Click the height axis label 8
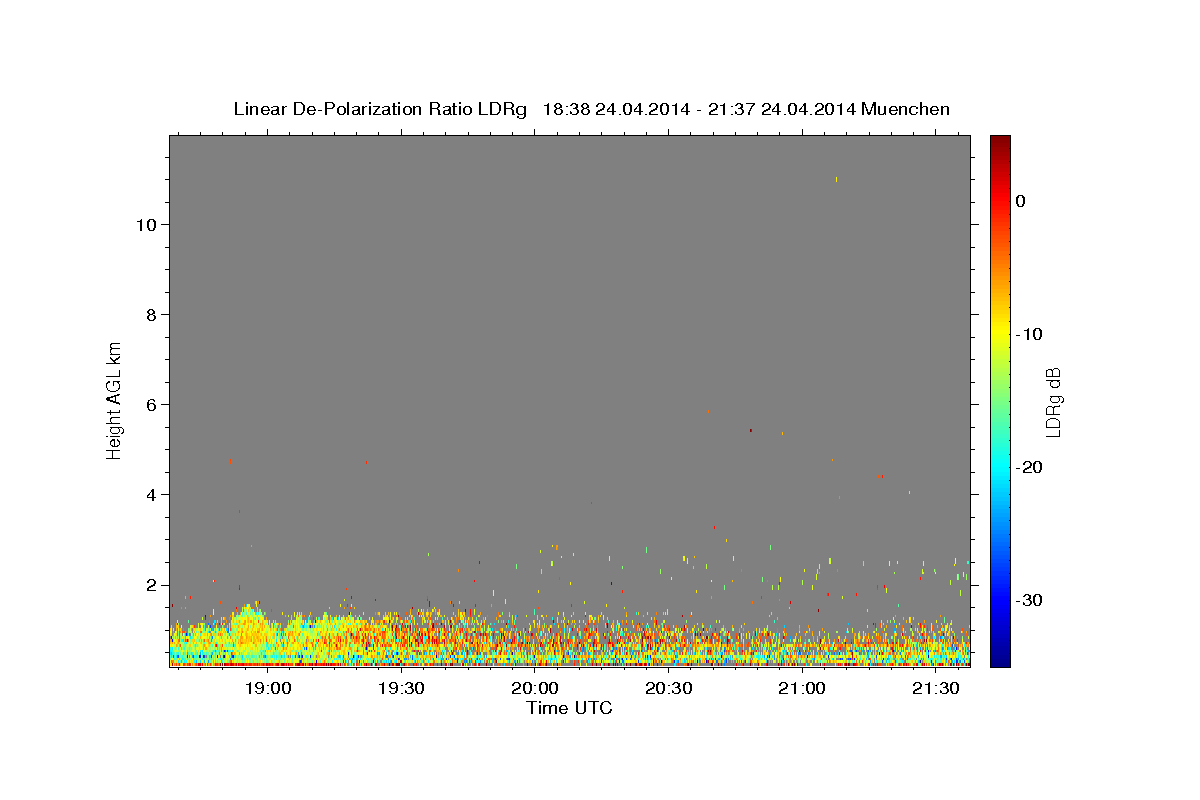Image resolution: width=1200 pixels, height=800 pixels. coord(150,314)
